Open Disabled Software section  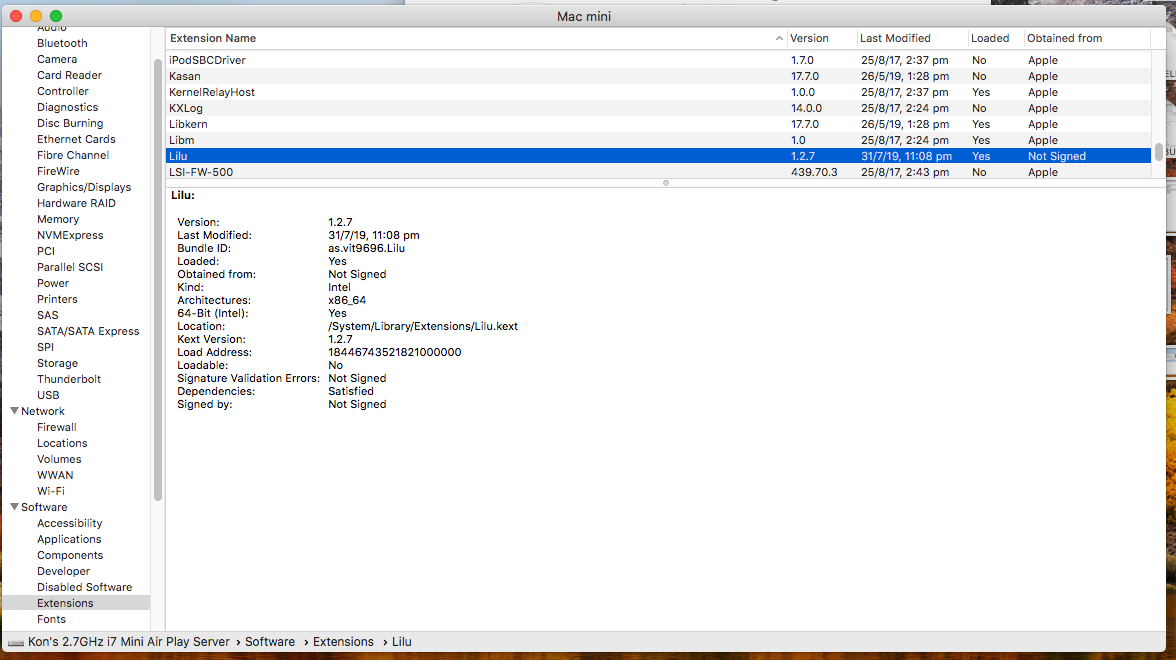click(x=85, y=587)
